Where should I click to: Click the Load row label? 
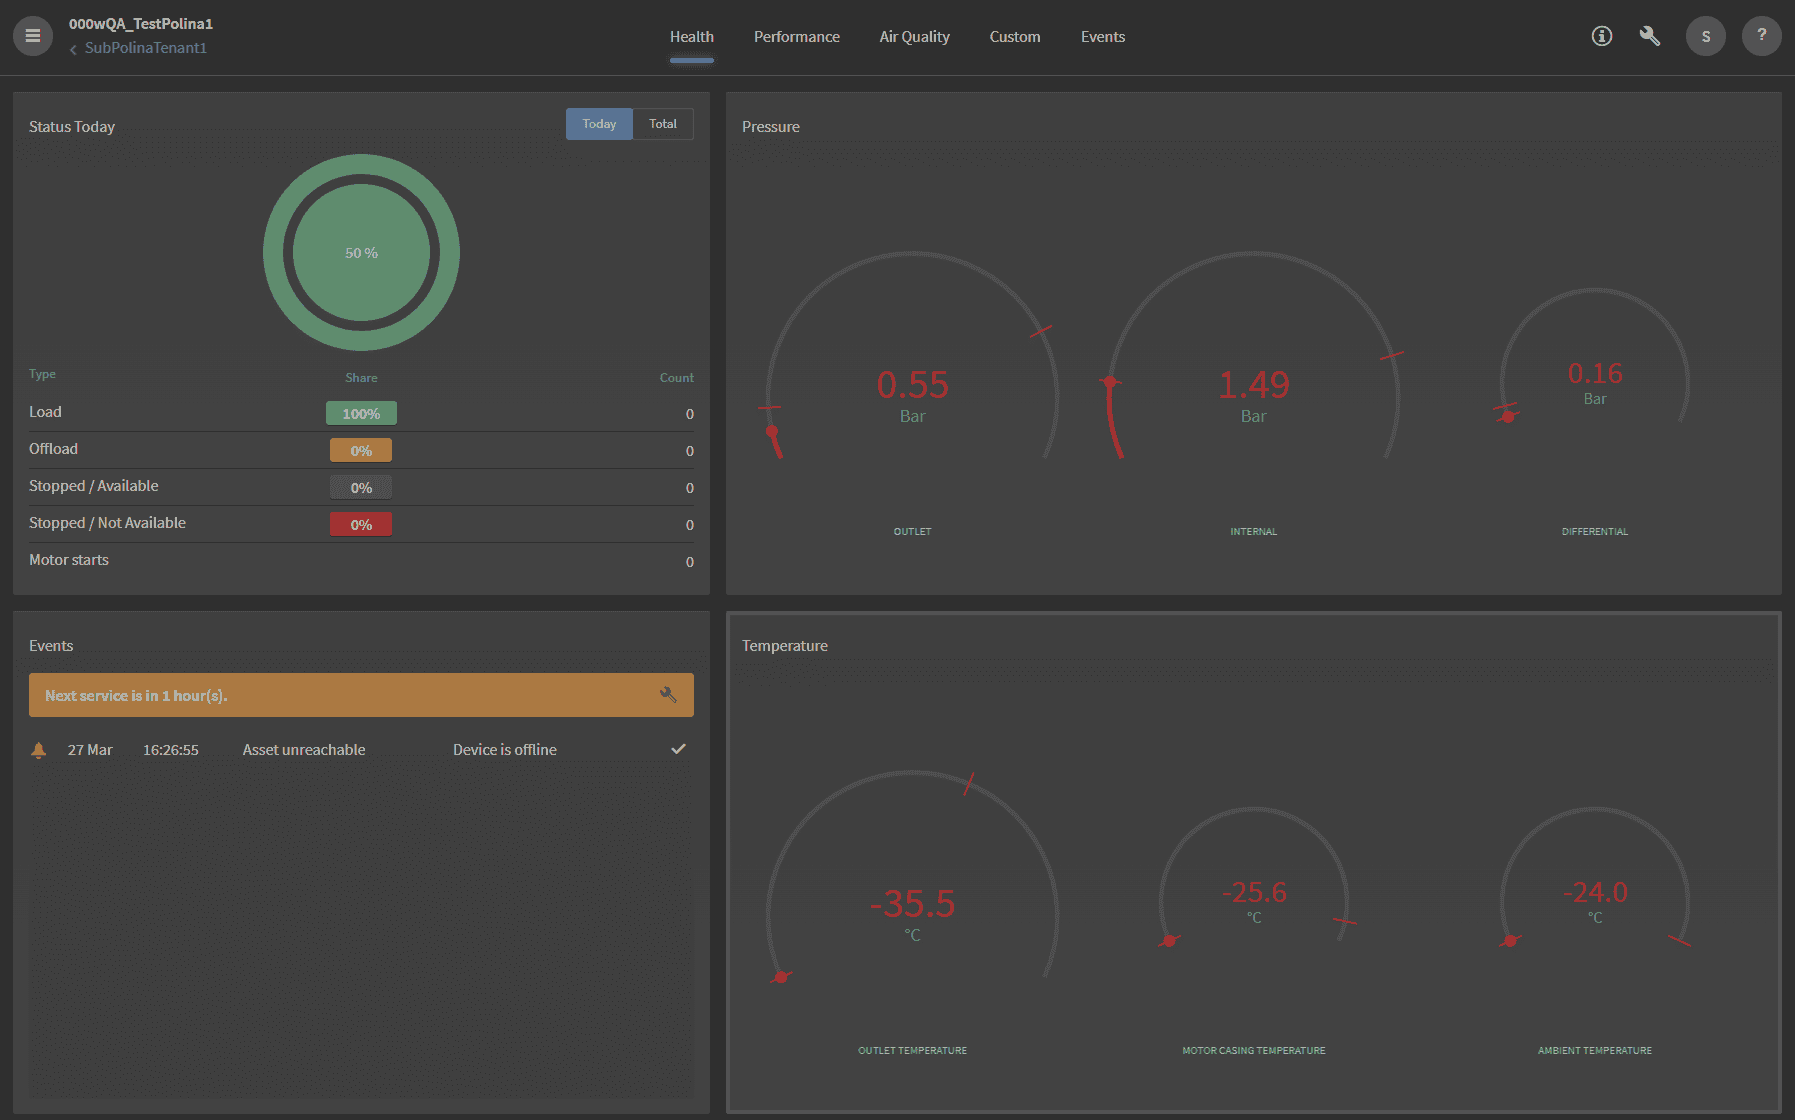tap(45, 412)
